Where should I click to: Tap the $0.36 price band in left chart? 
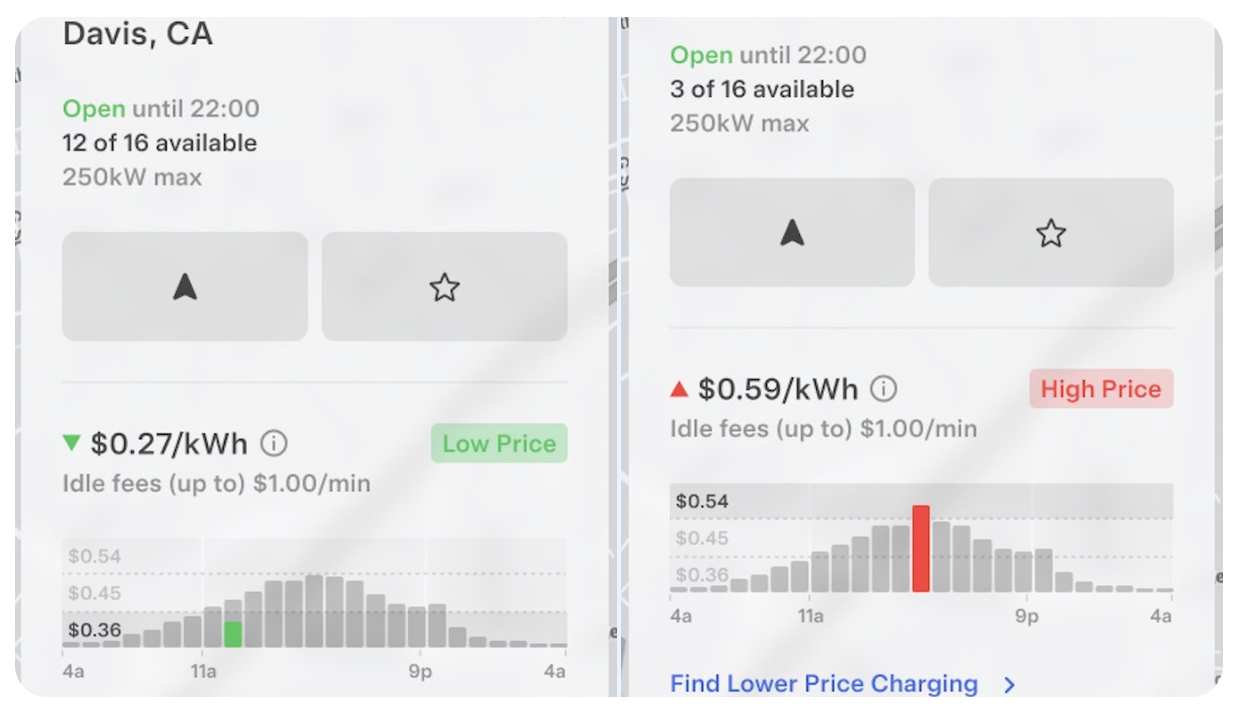pyautogui.click(x=94, y=630)
